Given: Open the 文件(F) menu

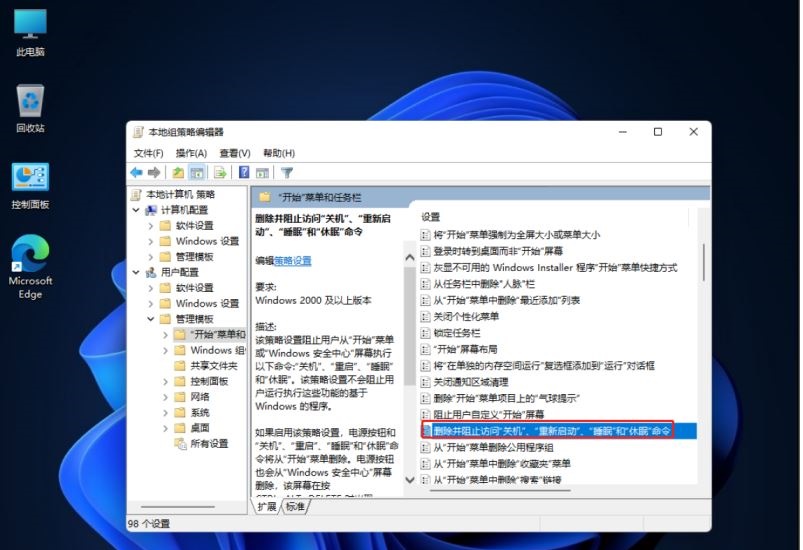Looking at the screenshot, I should 149,153.
